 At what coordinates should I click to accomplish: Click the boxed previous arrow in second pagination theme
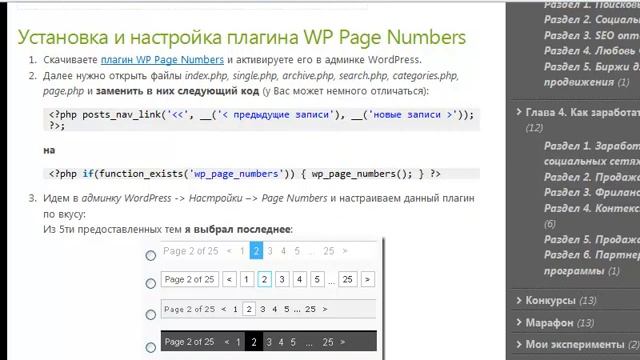[229, 280]
